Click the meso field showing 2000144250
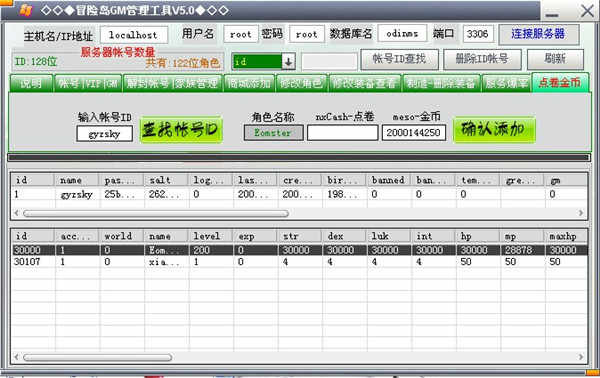This screenshot has width=600, height=378. (x=414, y=133)
